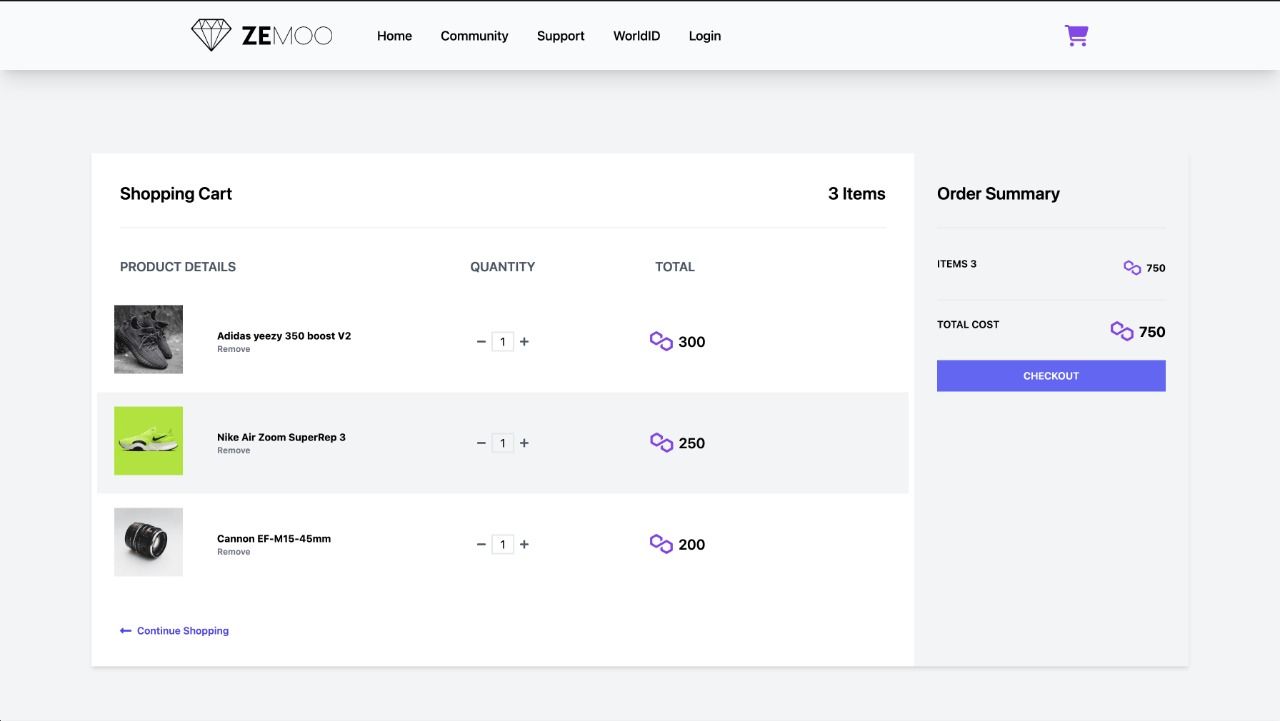
Task: Decrease Nike Air Zoom SuperRep 3 quantity
Action: pos(481,443)
